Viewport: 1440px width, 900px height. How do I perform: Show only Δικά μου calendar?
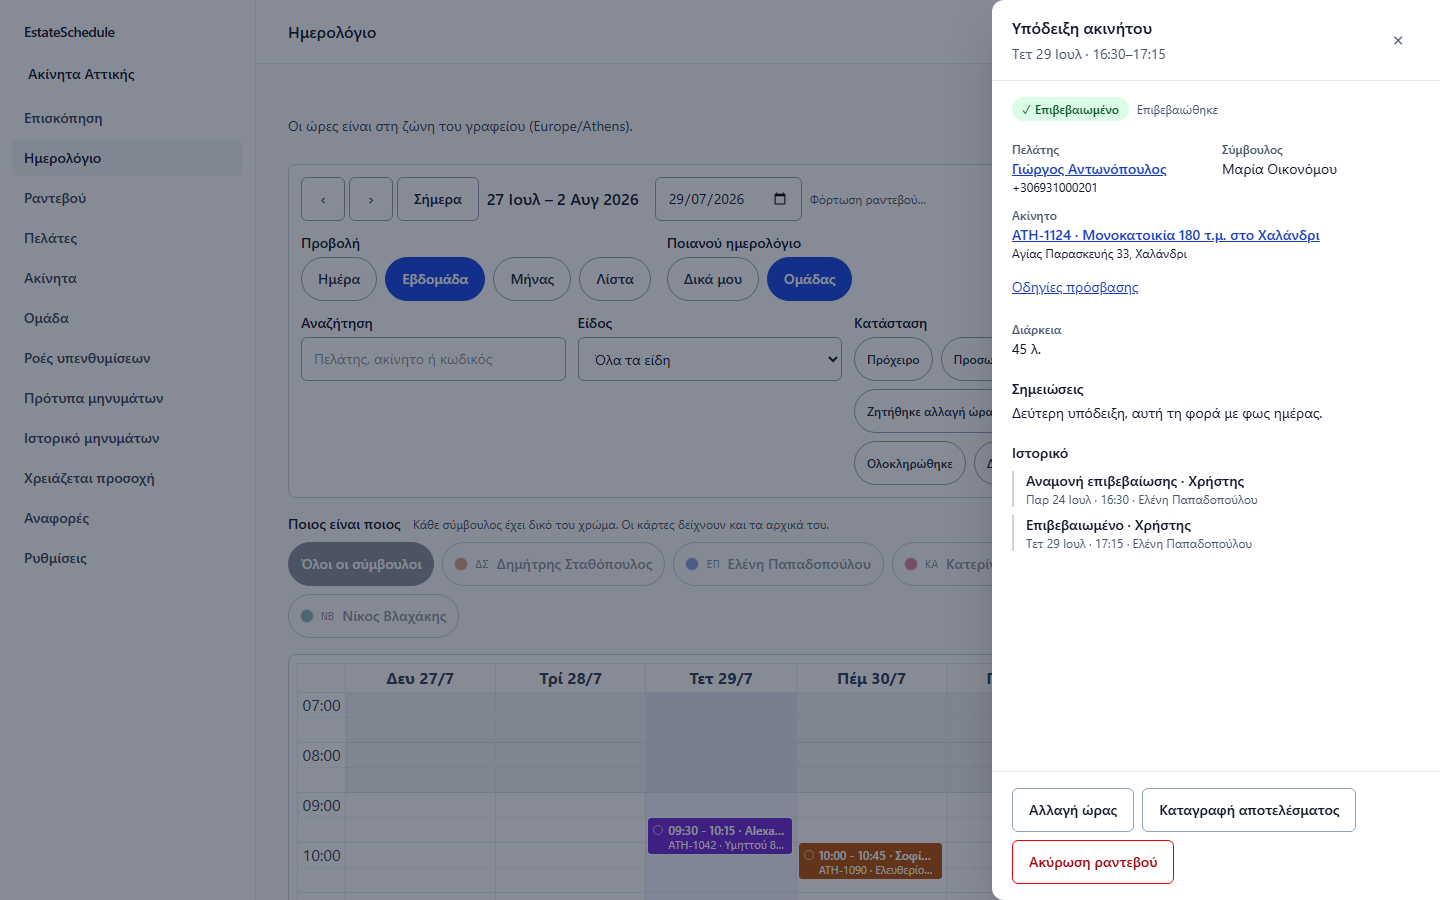[x=713, y=279]
